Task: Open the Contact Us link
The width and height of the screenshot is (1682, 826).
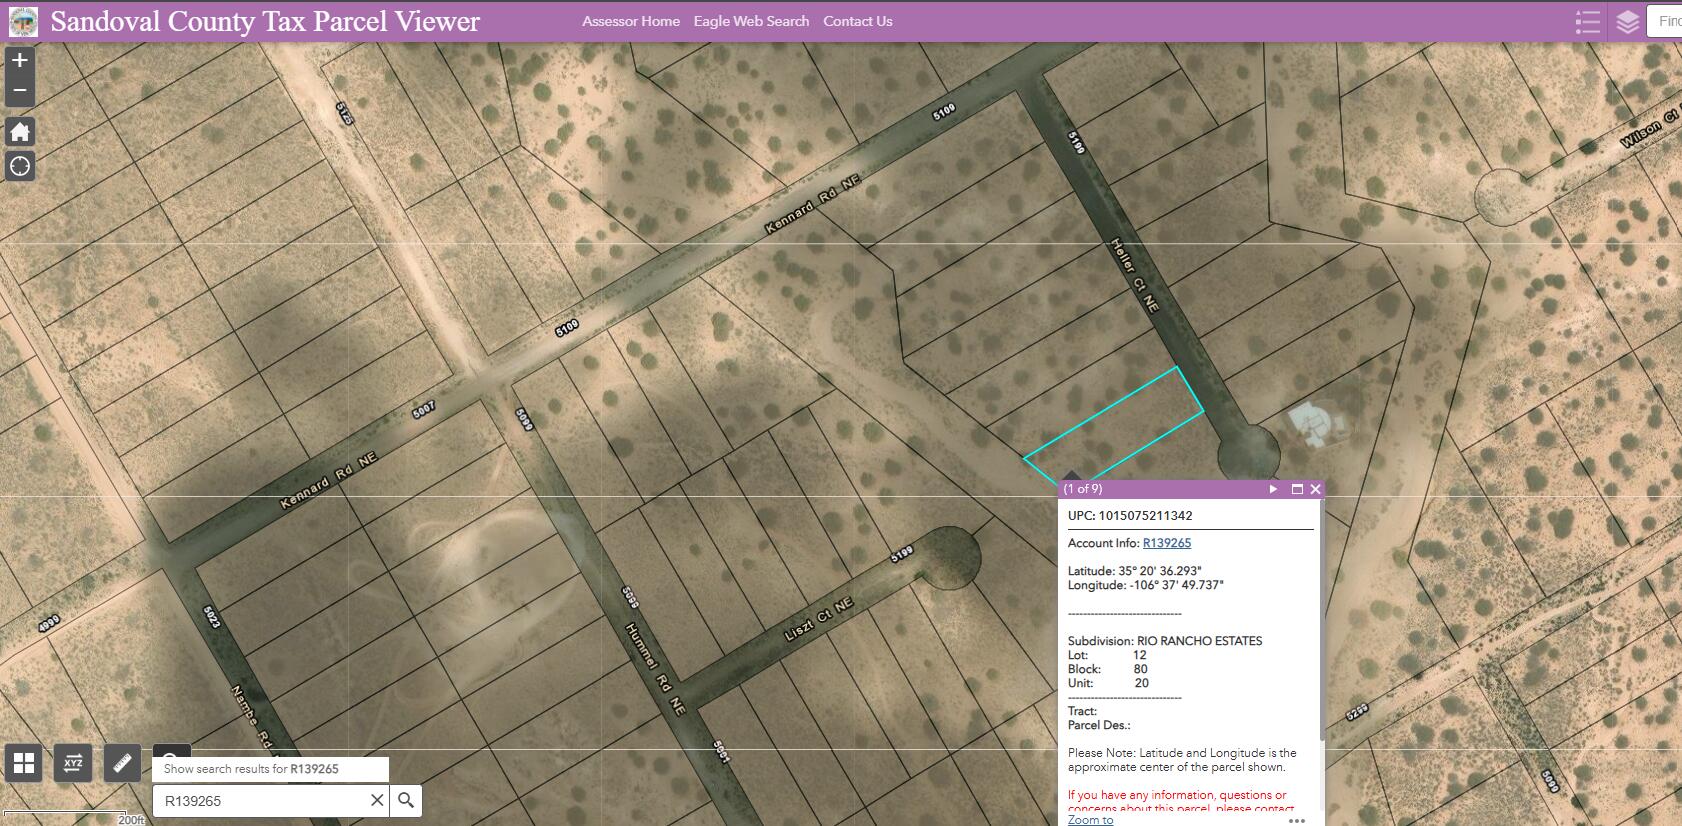Action: click(858, 21)
